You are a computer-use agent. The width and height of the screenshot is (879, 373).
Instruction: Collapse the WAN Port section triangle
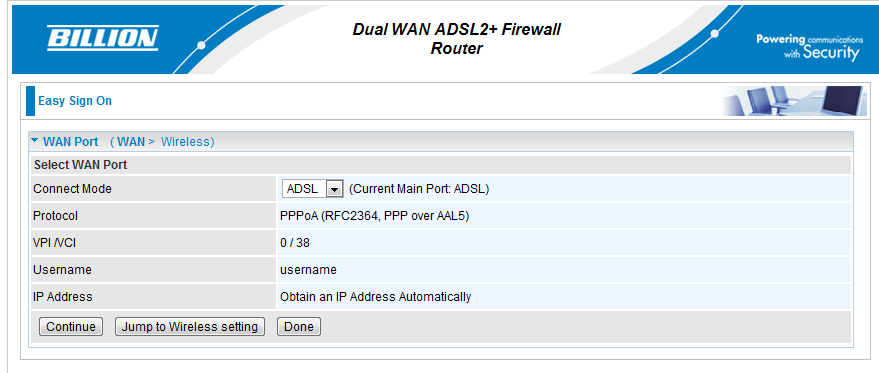(x=35, y=141)
